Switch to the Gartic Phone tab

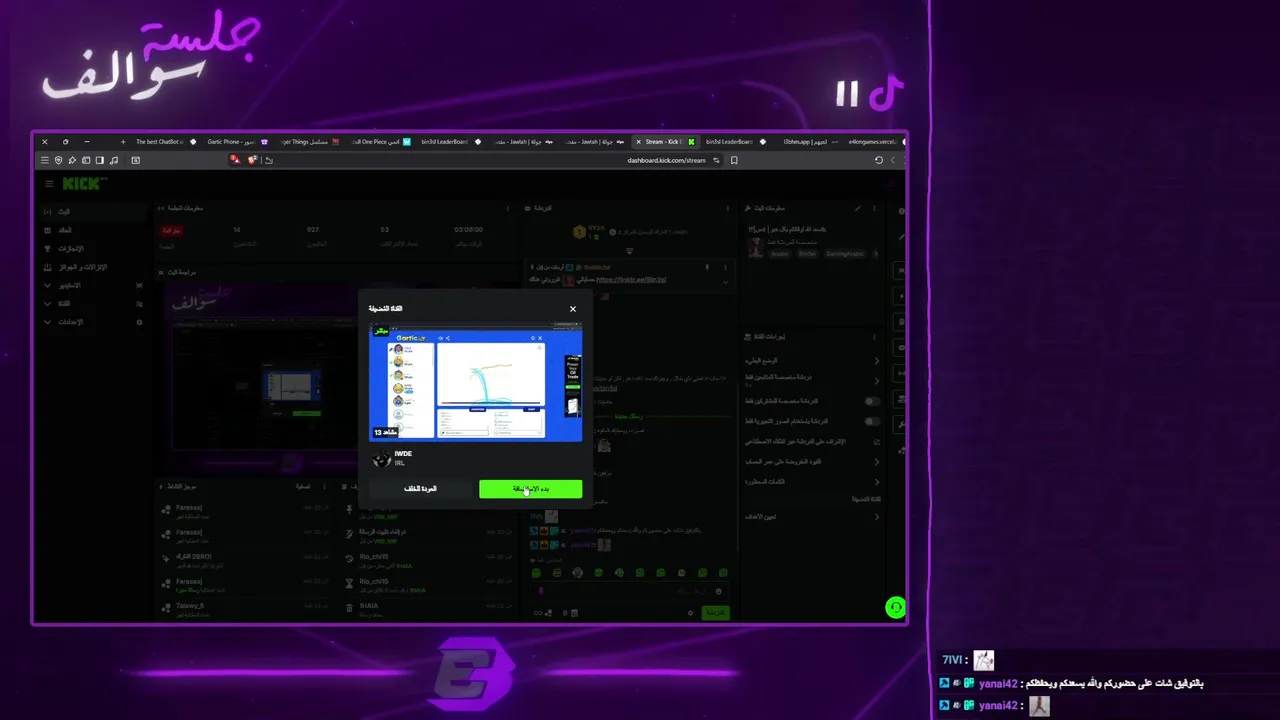(x=237, y=142)
